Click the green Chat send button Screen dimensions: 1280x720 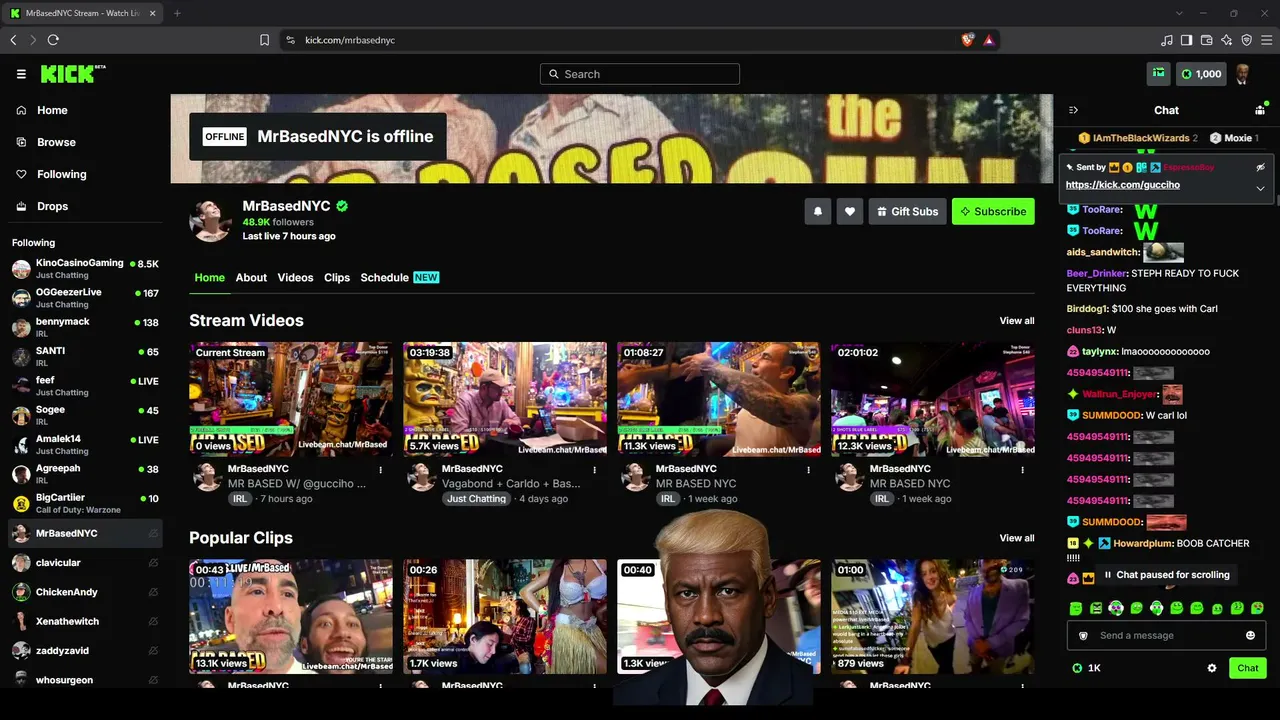tap(1247, 668)
